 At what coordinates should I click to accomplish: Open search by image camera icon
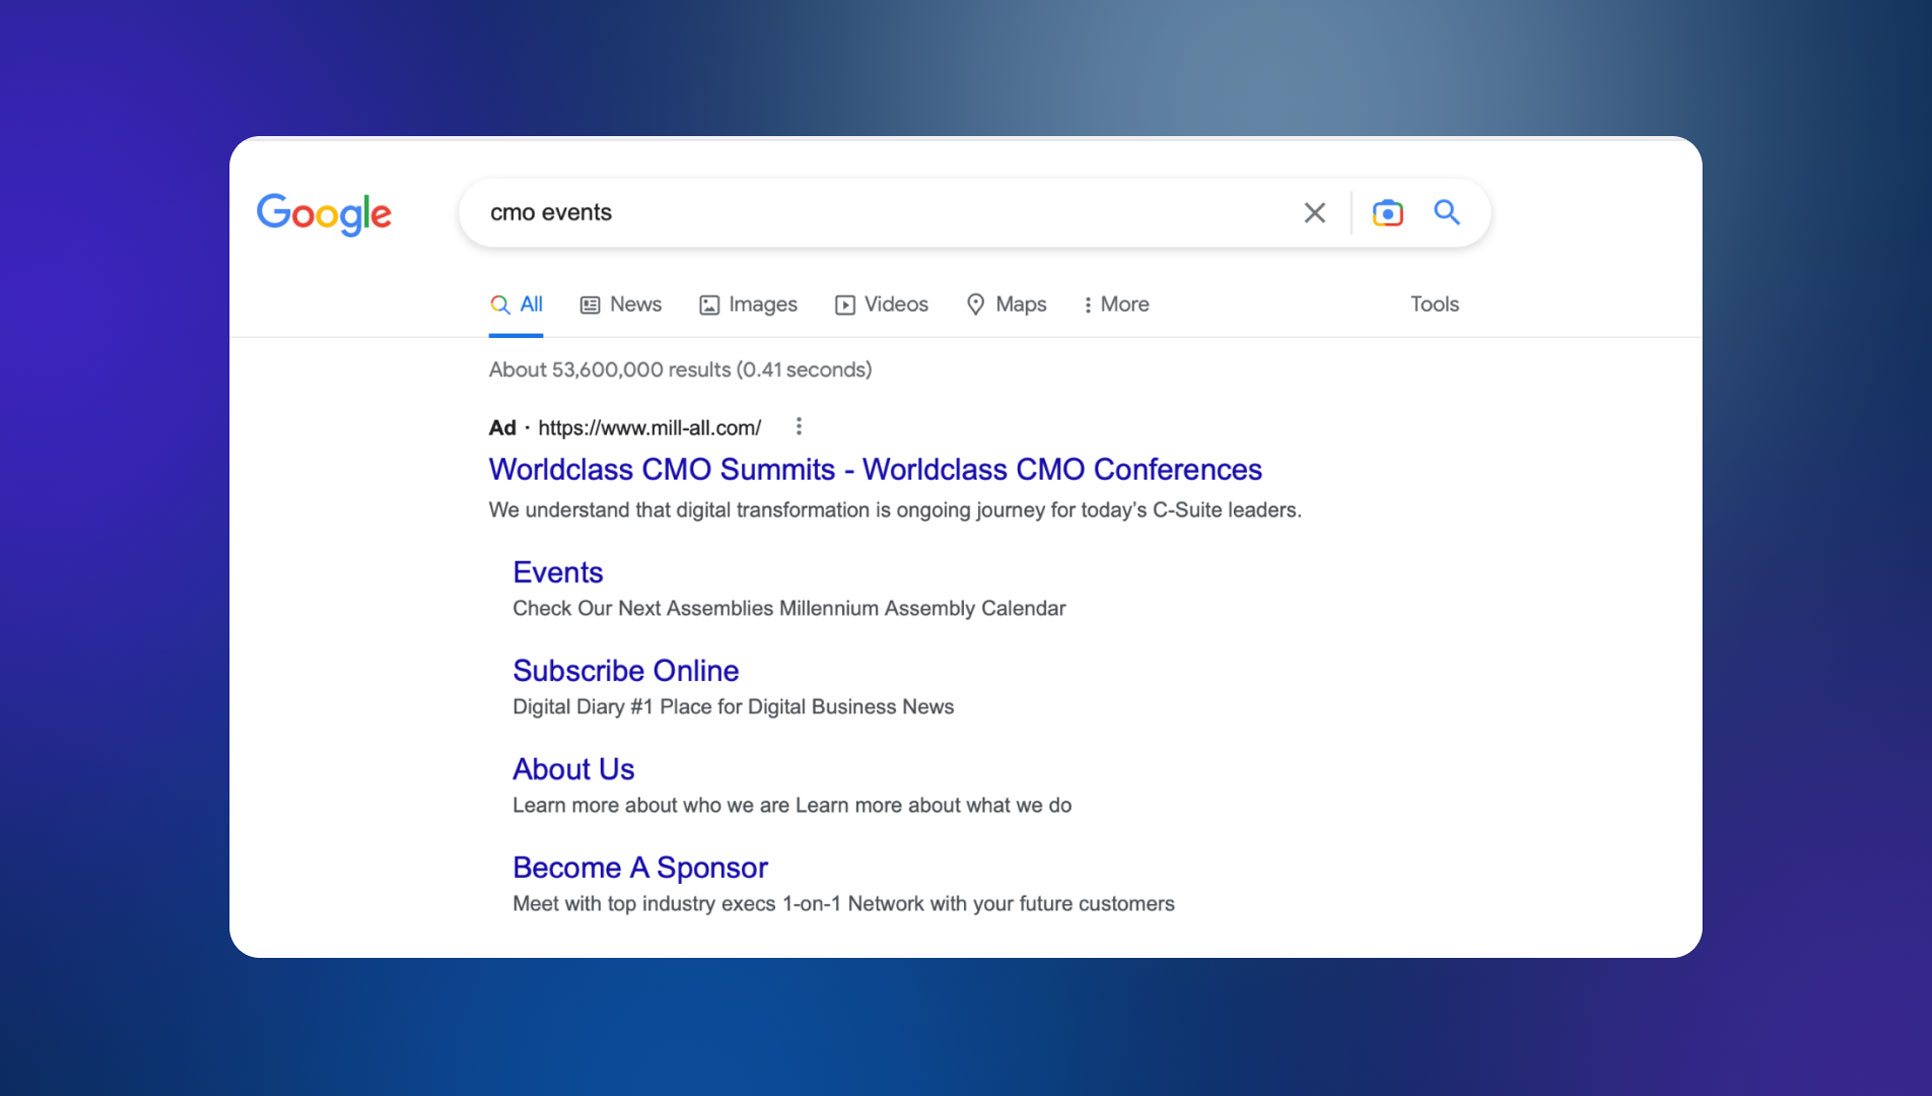pyautogui.click(x=1387, y=213)
